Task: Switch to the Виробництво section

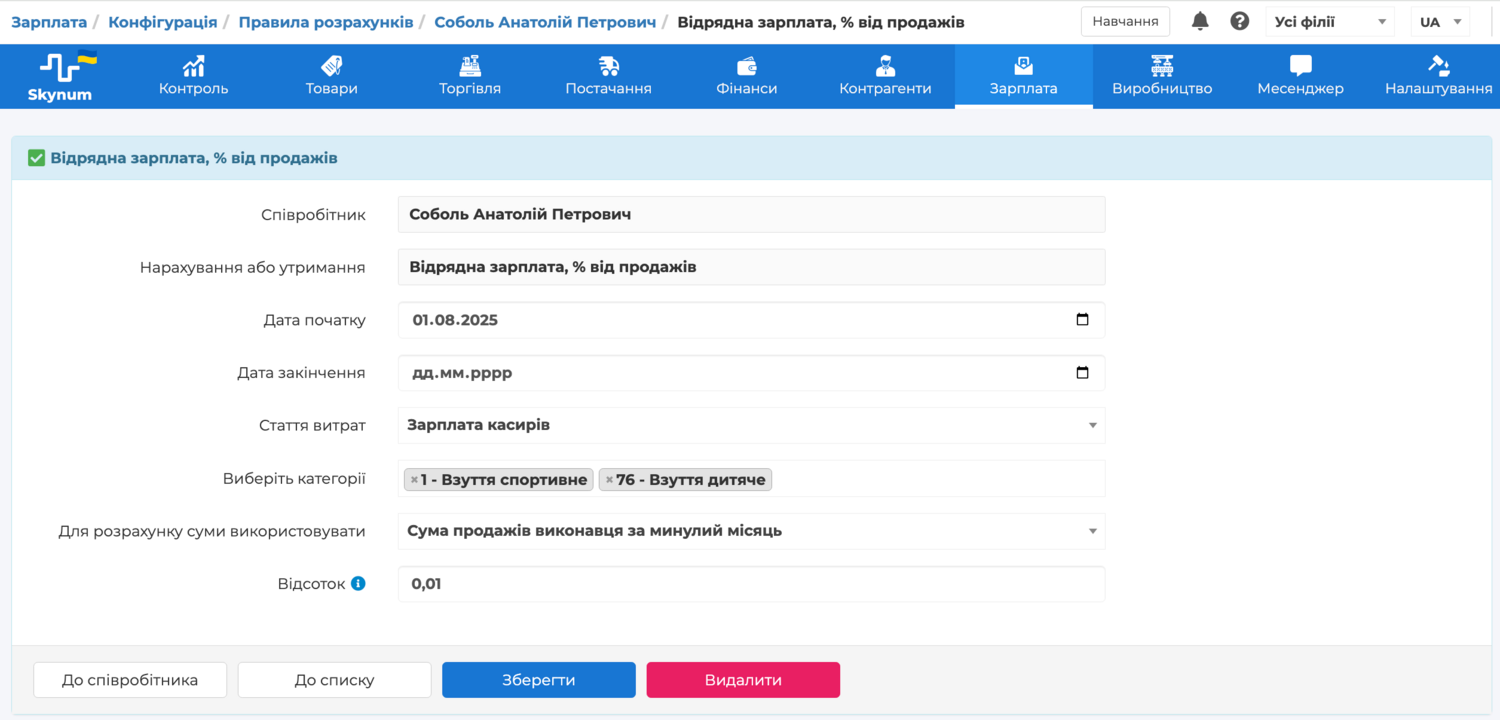Action: (x=1161, y=76)
